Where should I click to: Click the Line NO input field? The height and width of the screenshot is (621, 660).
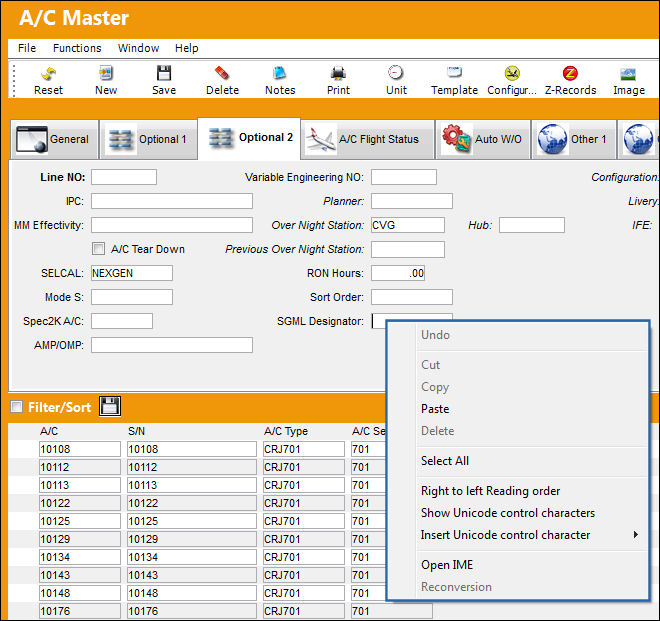point(124,177)
